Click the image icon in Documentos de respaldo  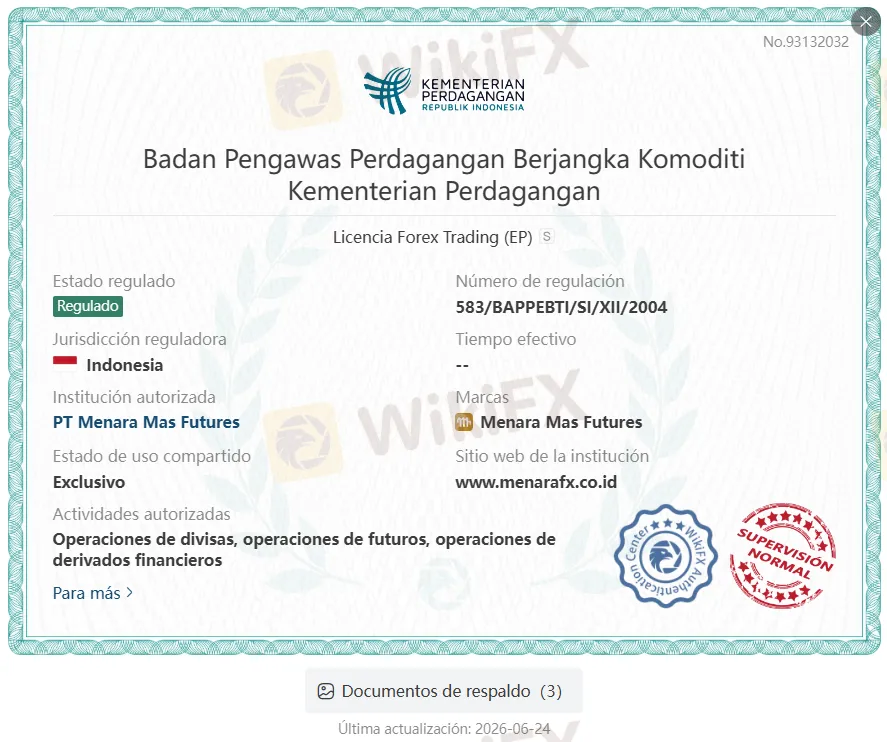326,691
